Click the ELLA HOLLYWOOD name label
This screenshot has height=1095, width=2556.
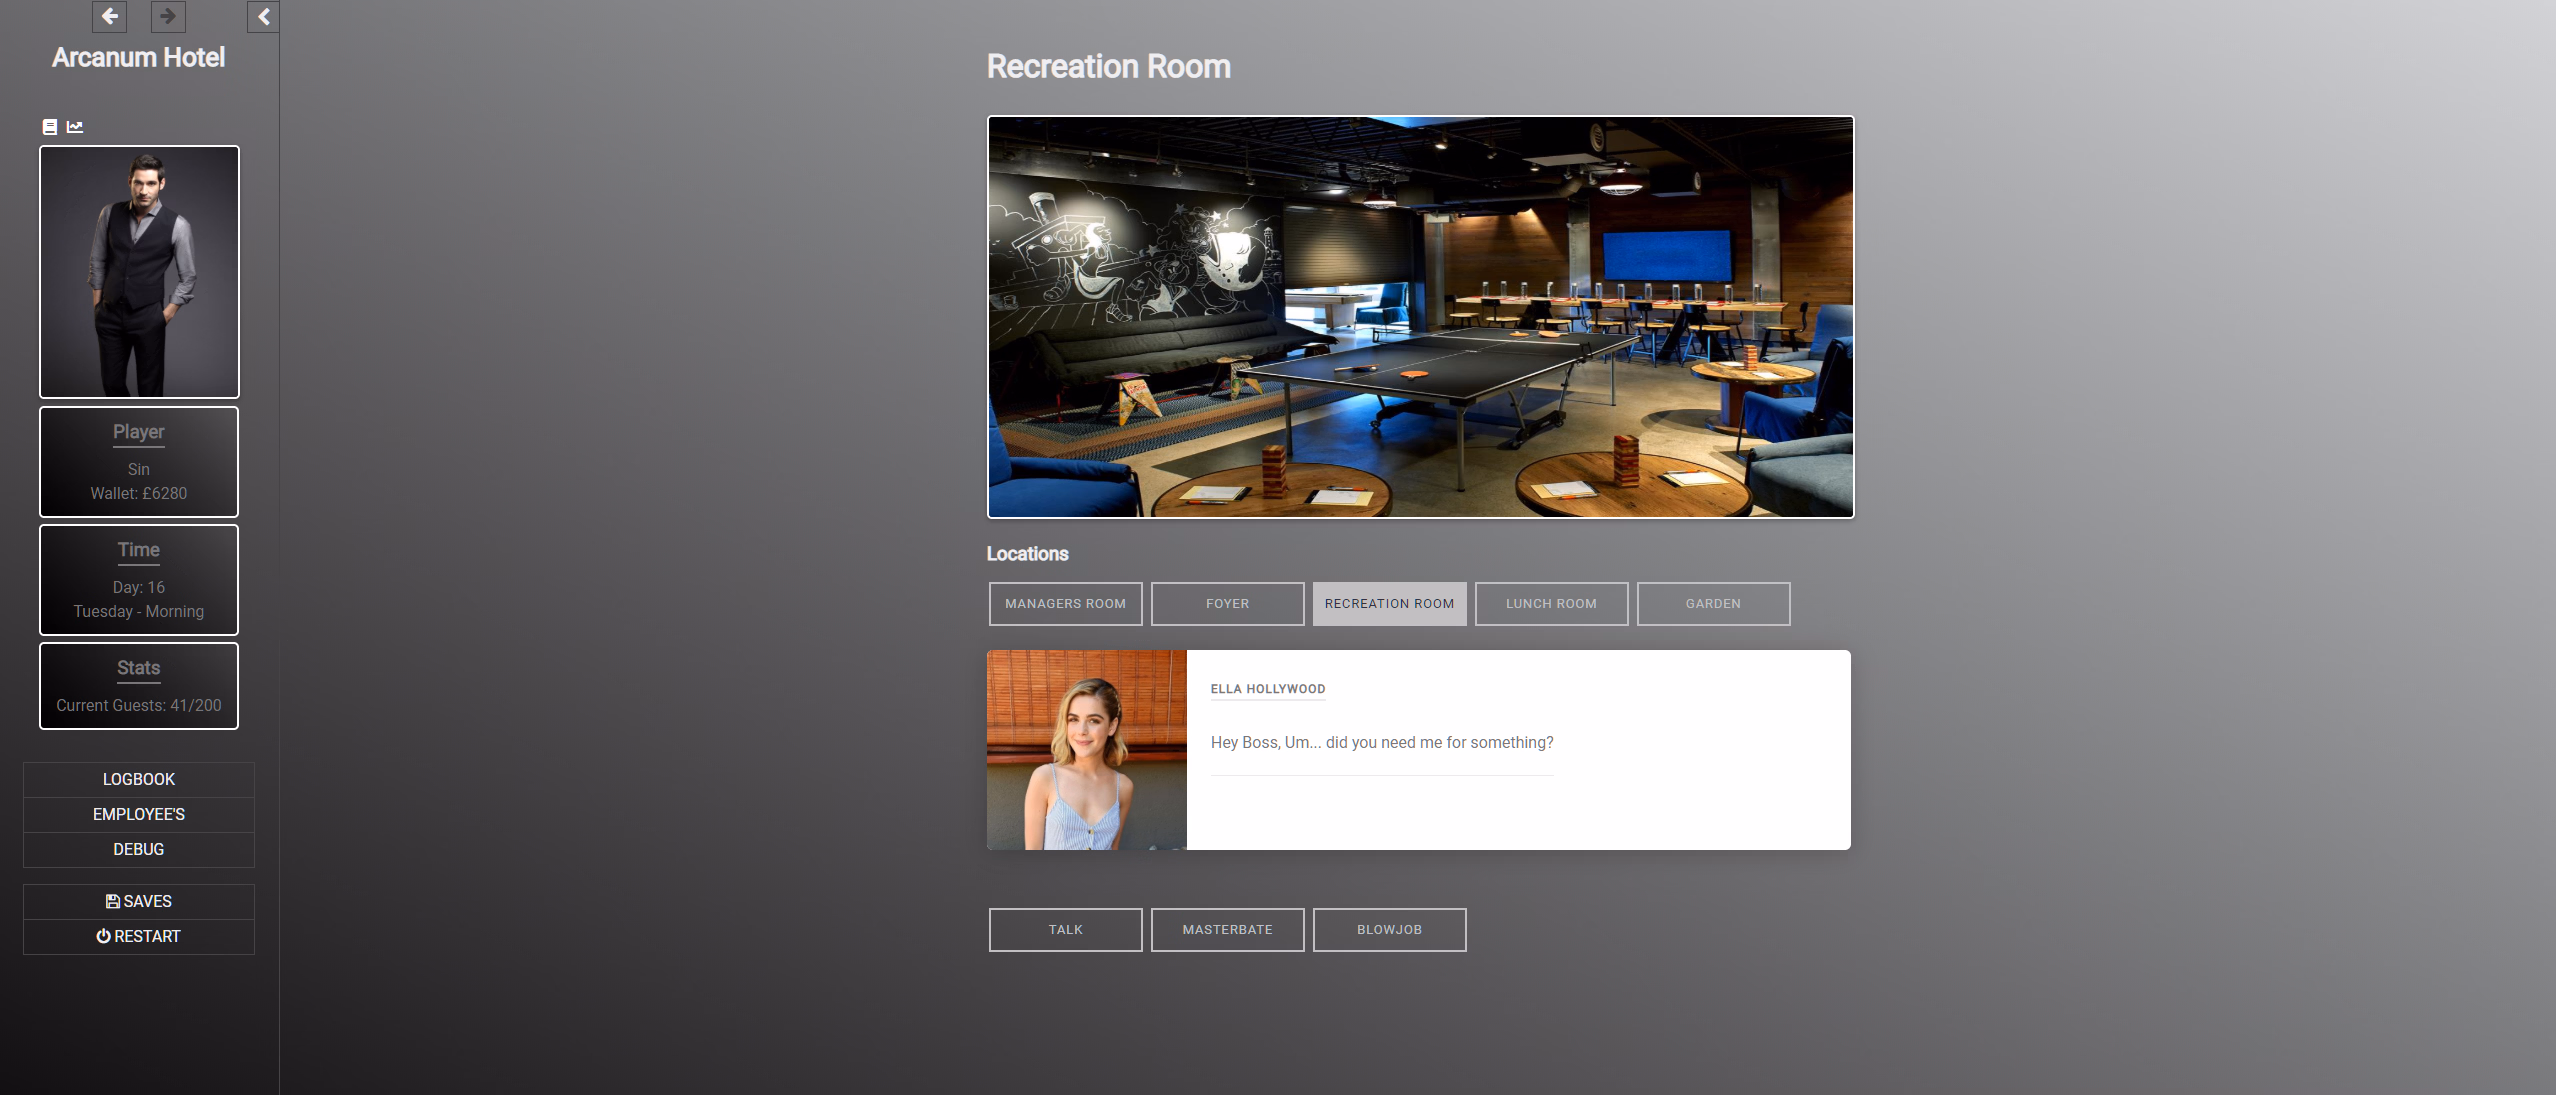click(1268, 689)
